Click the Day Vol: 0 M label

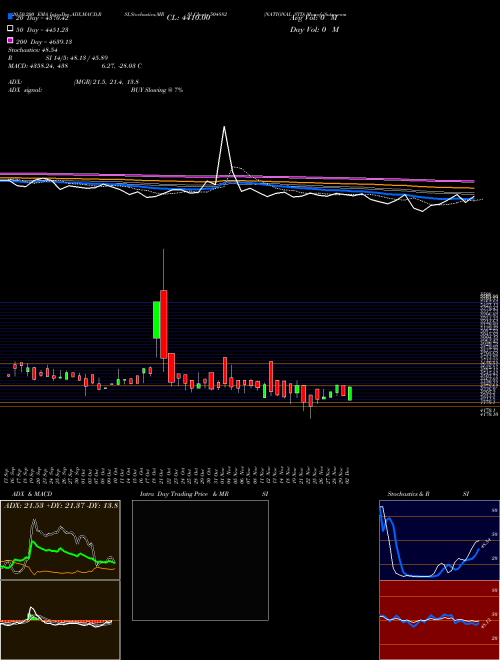pos(314,29)
